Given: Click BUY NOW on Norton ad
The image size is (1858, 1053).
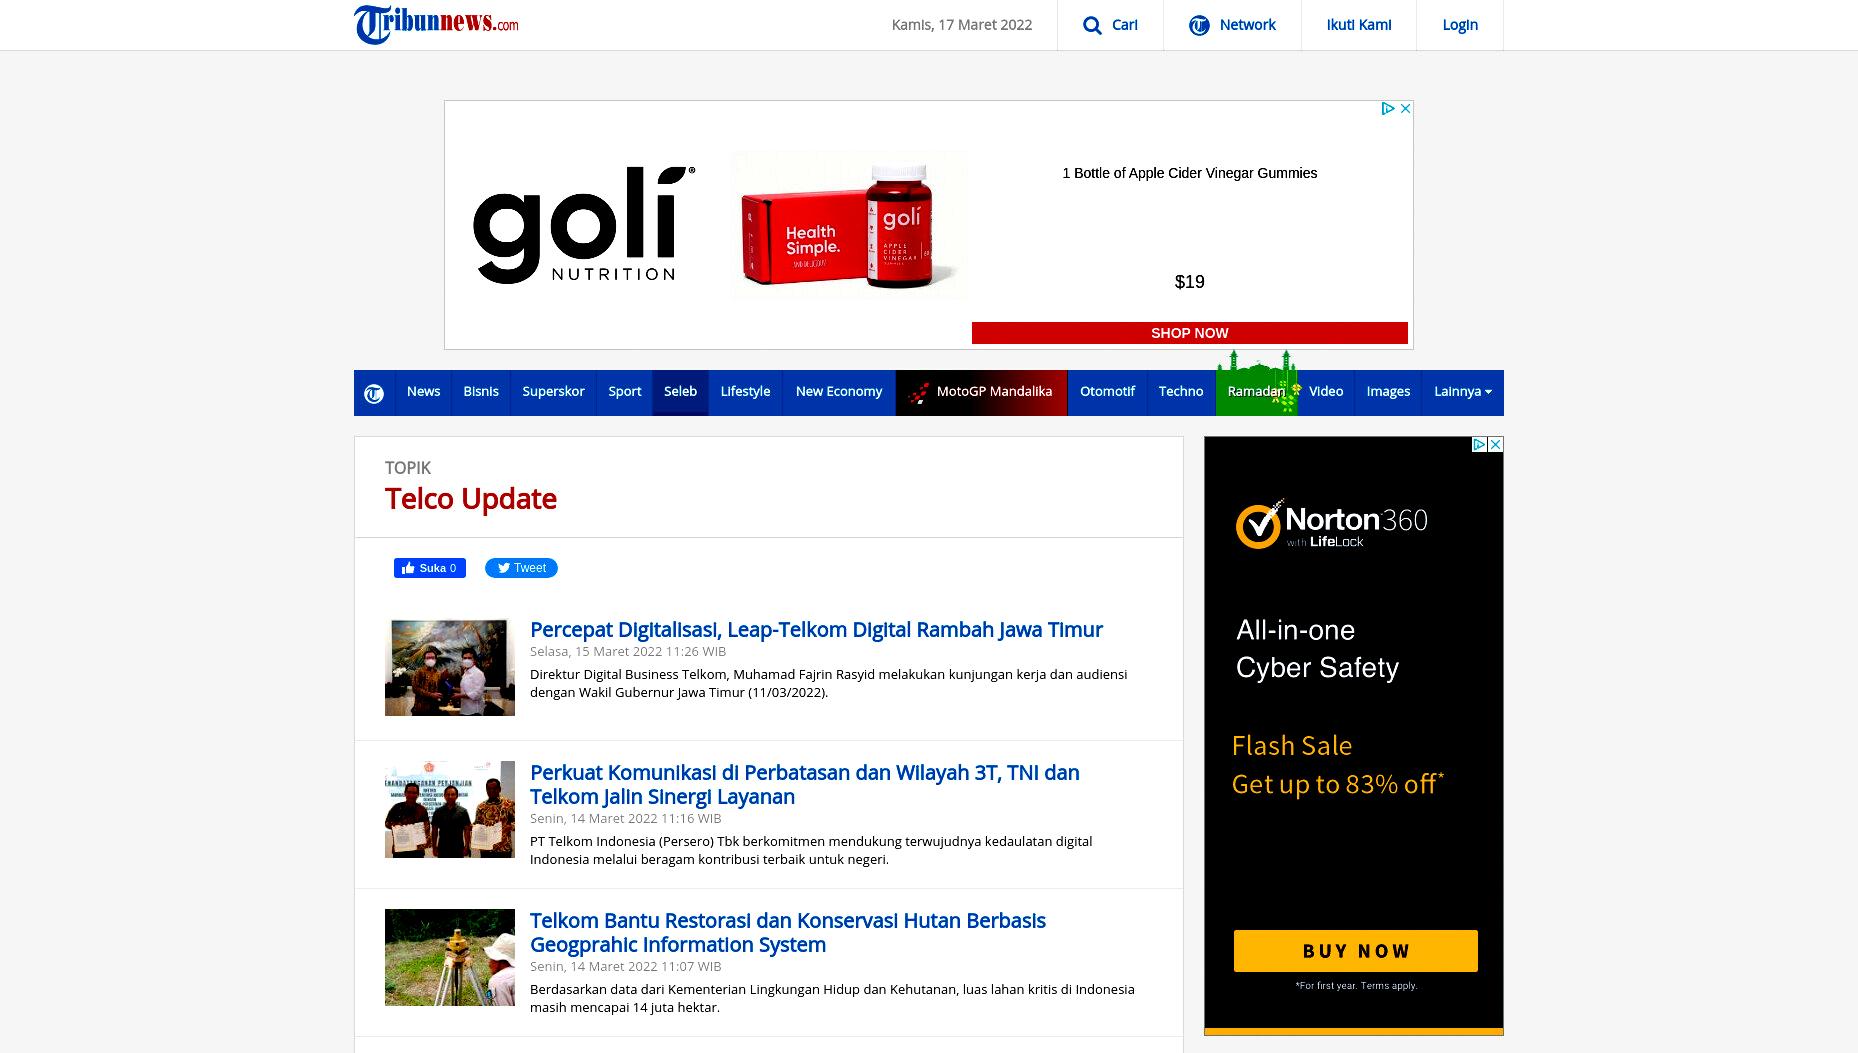Looking at the screenshot, I should click(1355, 951).
